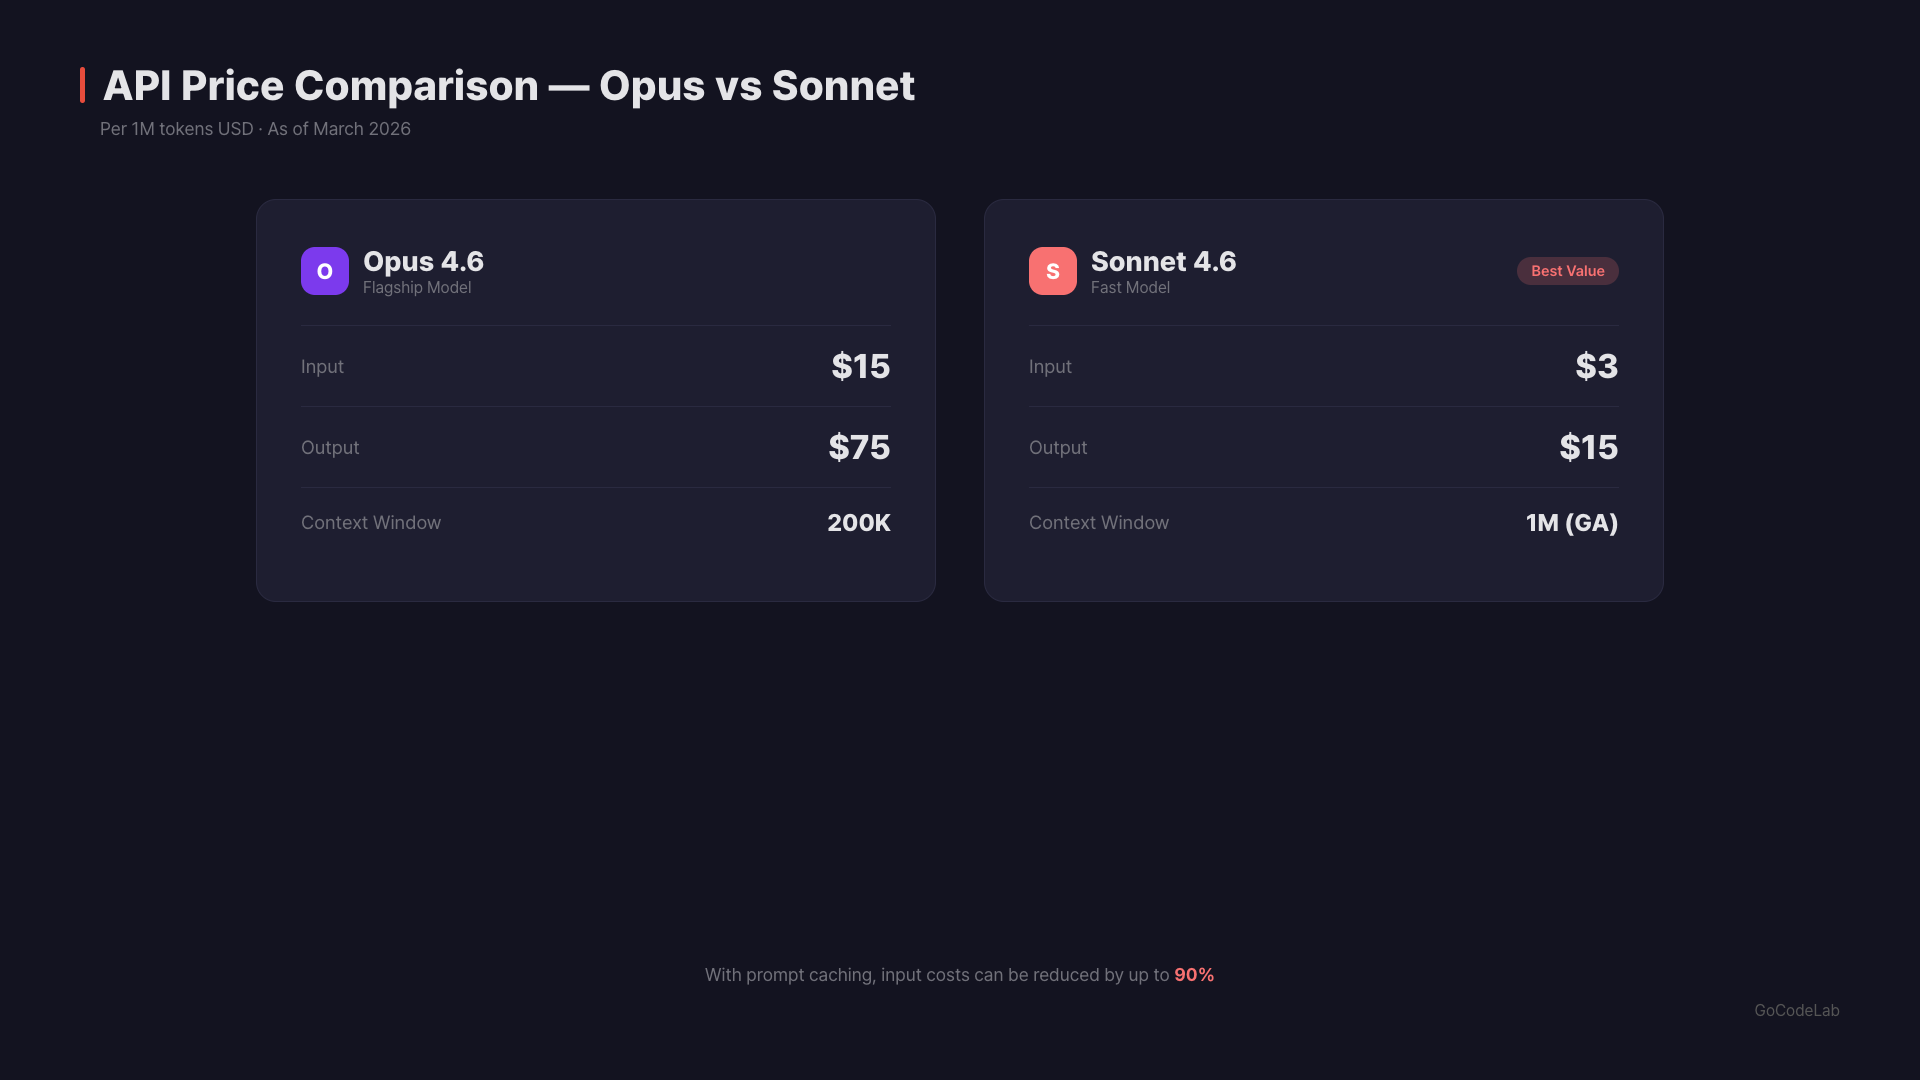
Task: Click the Sonnet 1M (GA) context value
Action: [1571, 523]
